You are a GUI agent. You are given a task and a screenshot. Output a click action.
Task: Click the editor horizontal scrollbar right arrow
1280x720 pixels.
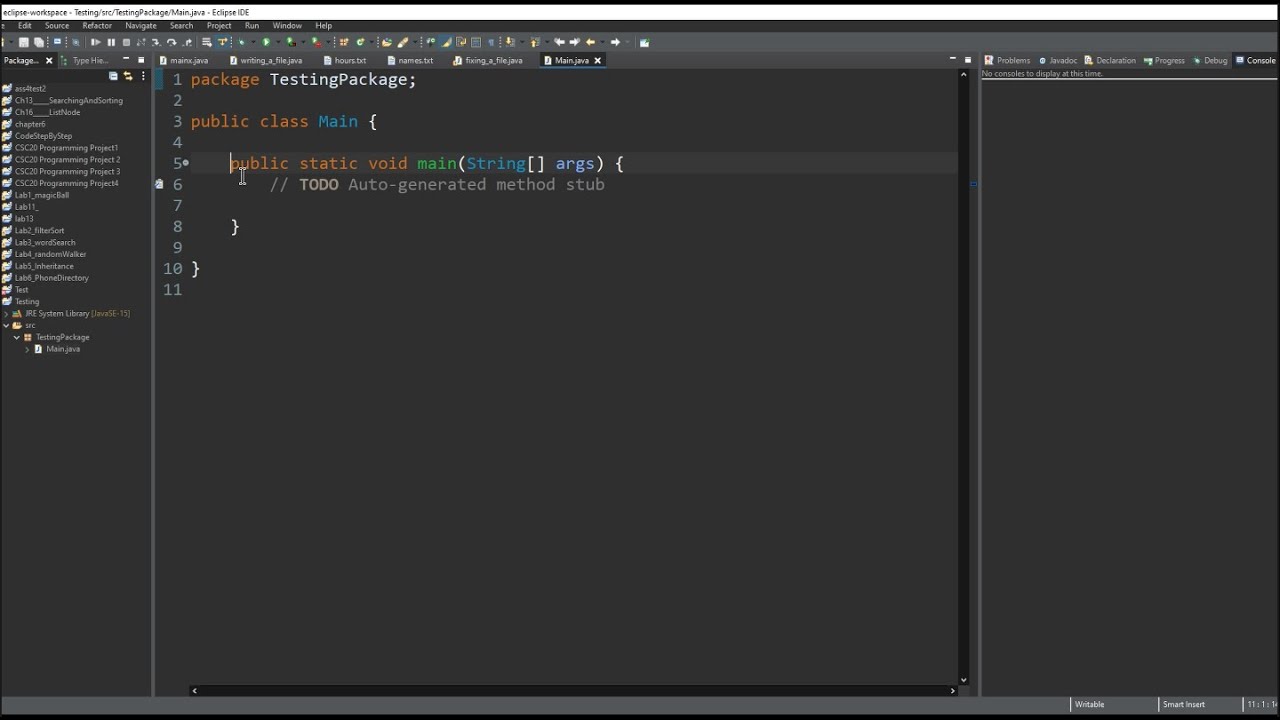pyautogui.click(x=953, y=691)
